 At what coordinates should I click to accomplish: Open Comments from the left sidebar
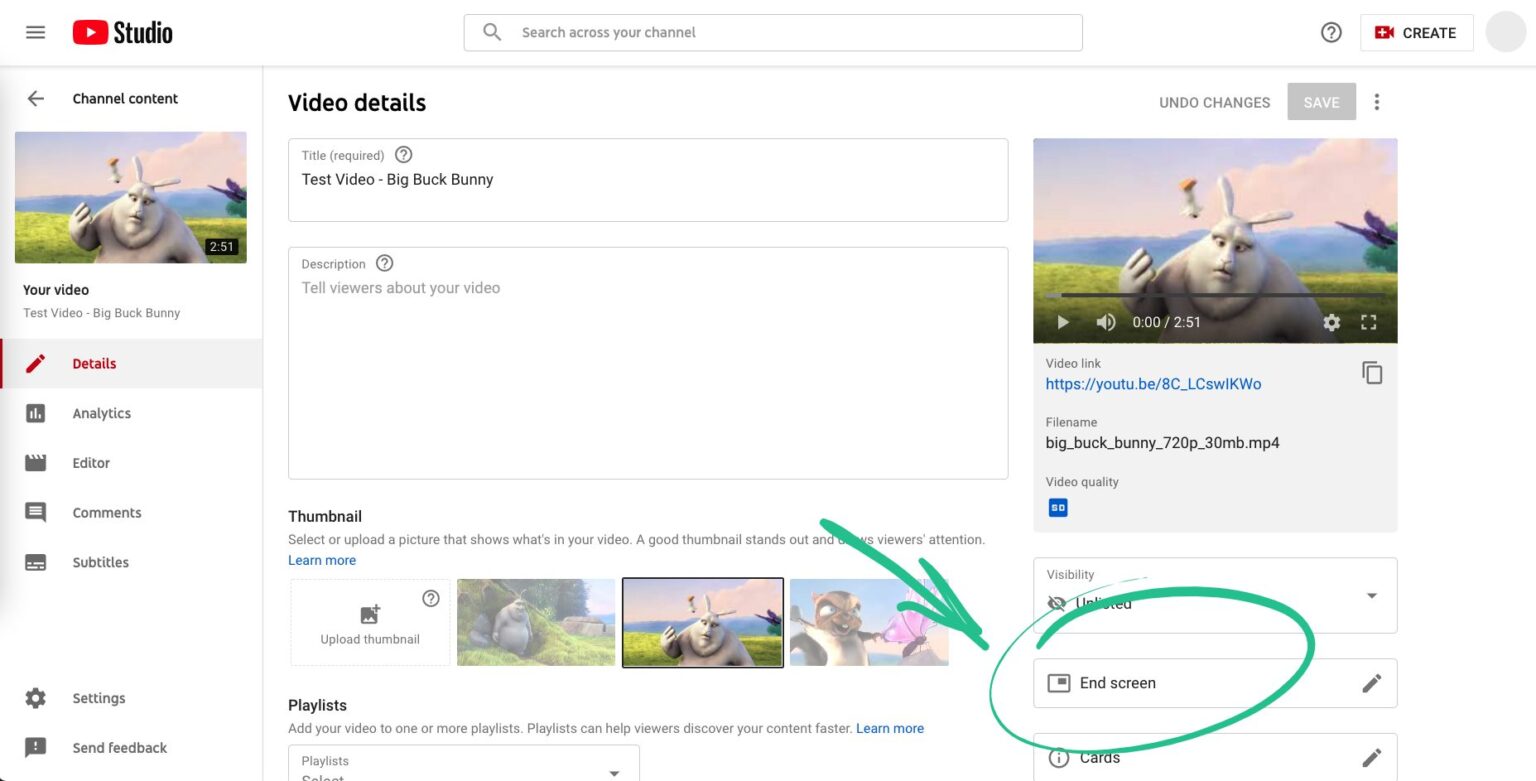pos(36,512)
